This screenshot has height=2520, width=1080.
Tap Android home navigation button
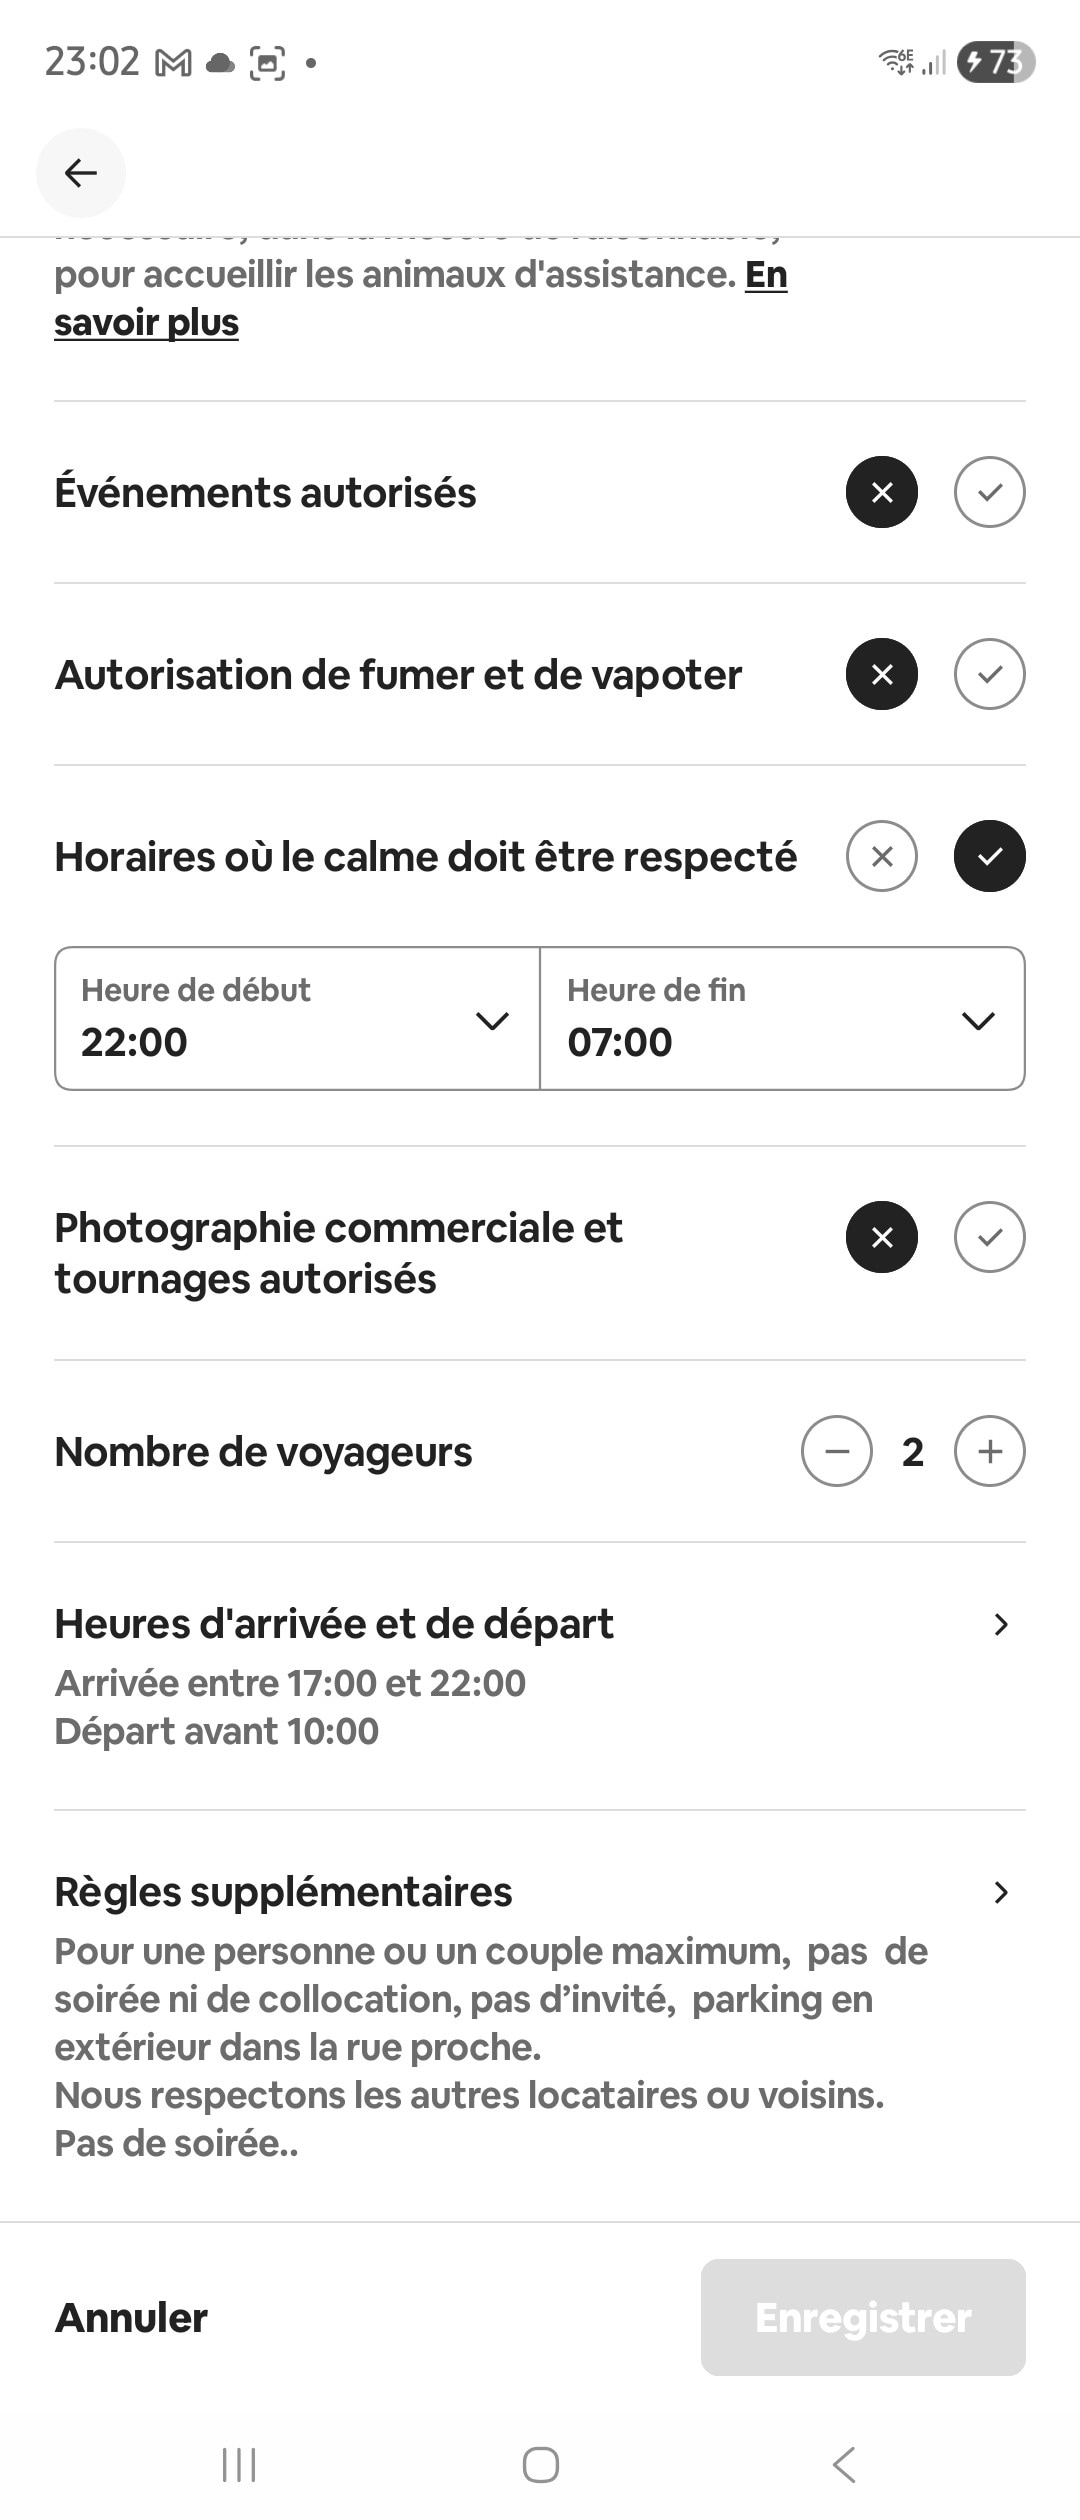(541, 2465)
